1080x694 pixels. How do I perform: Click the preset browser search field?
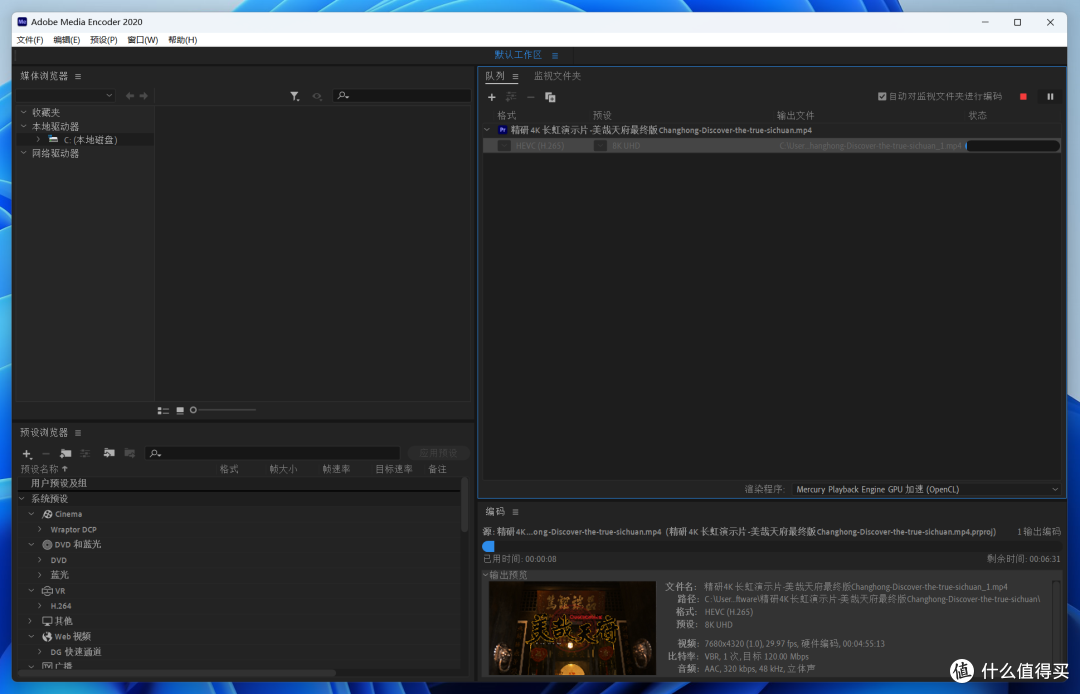272,453
